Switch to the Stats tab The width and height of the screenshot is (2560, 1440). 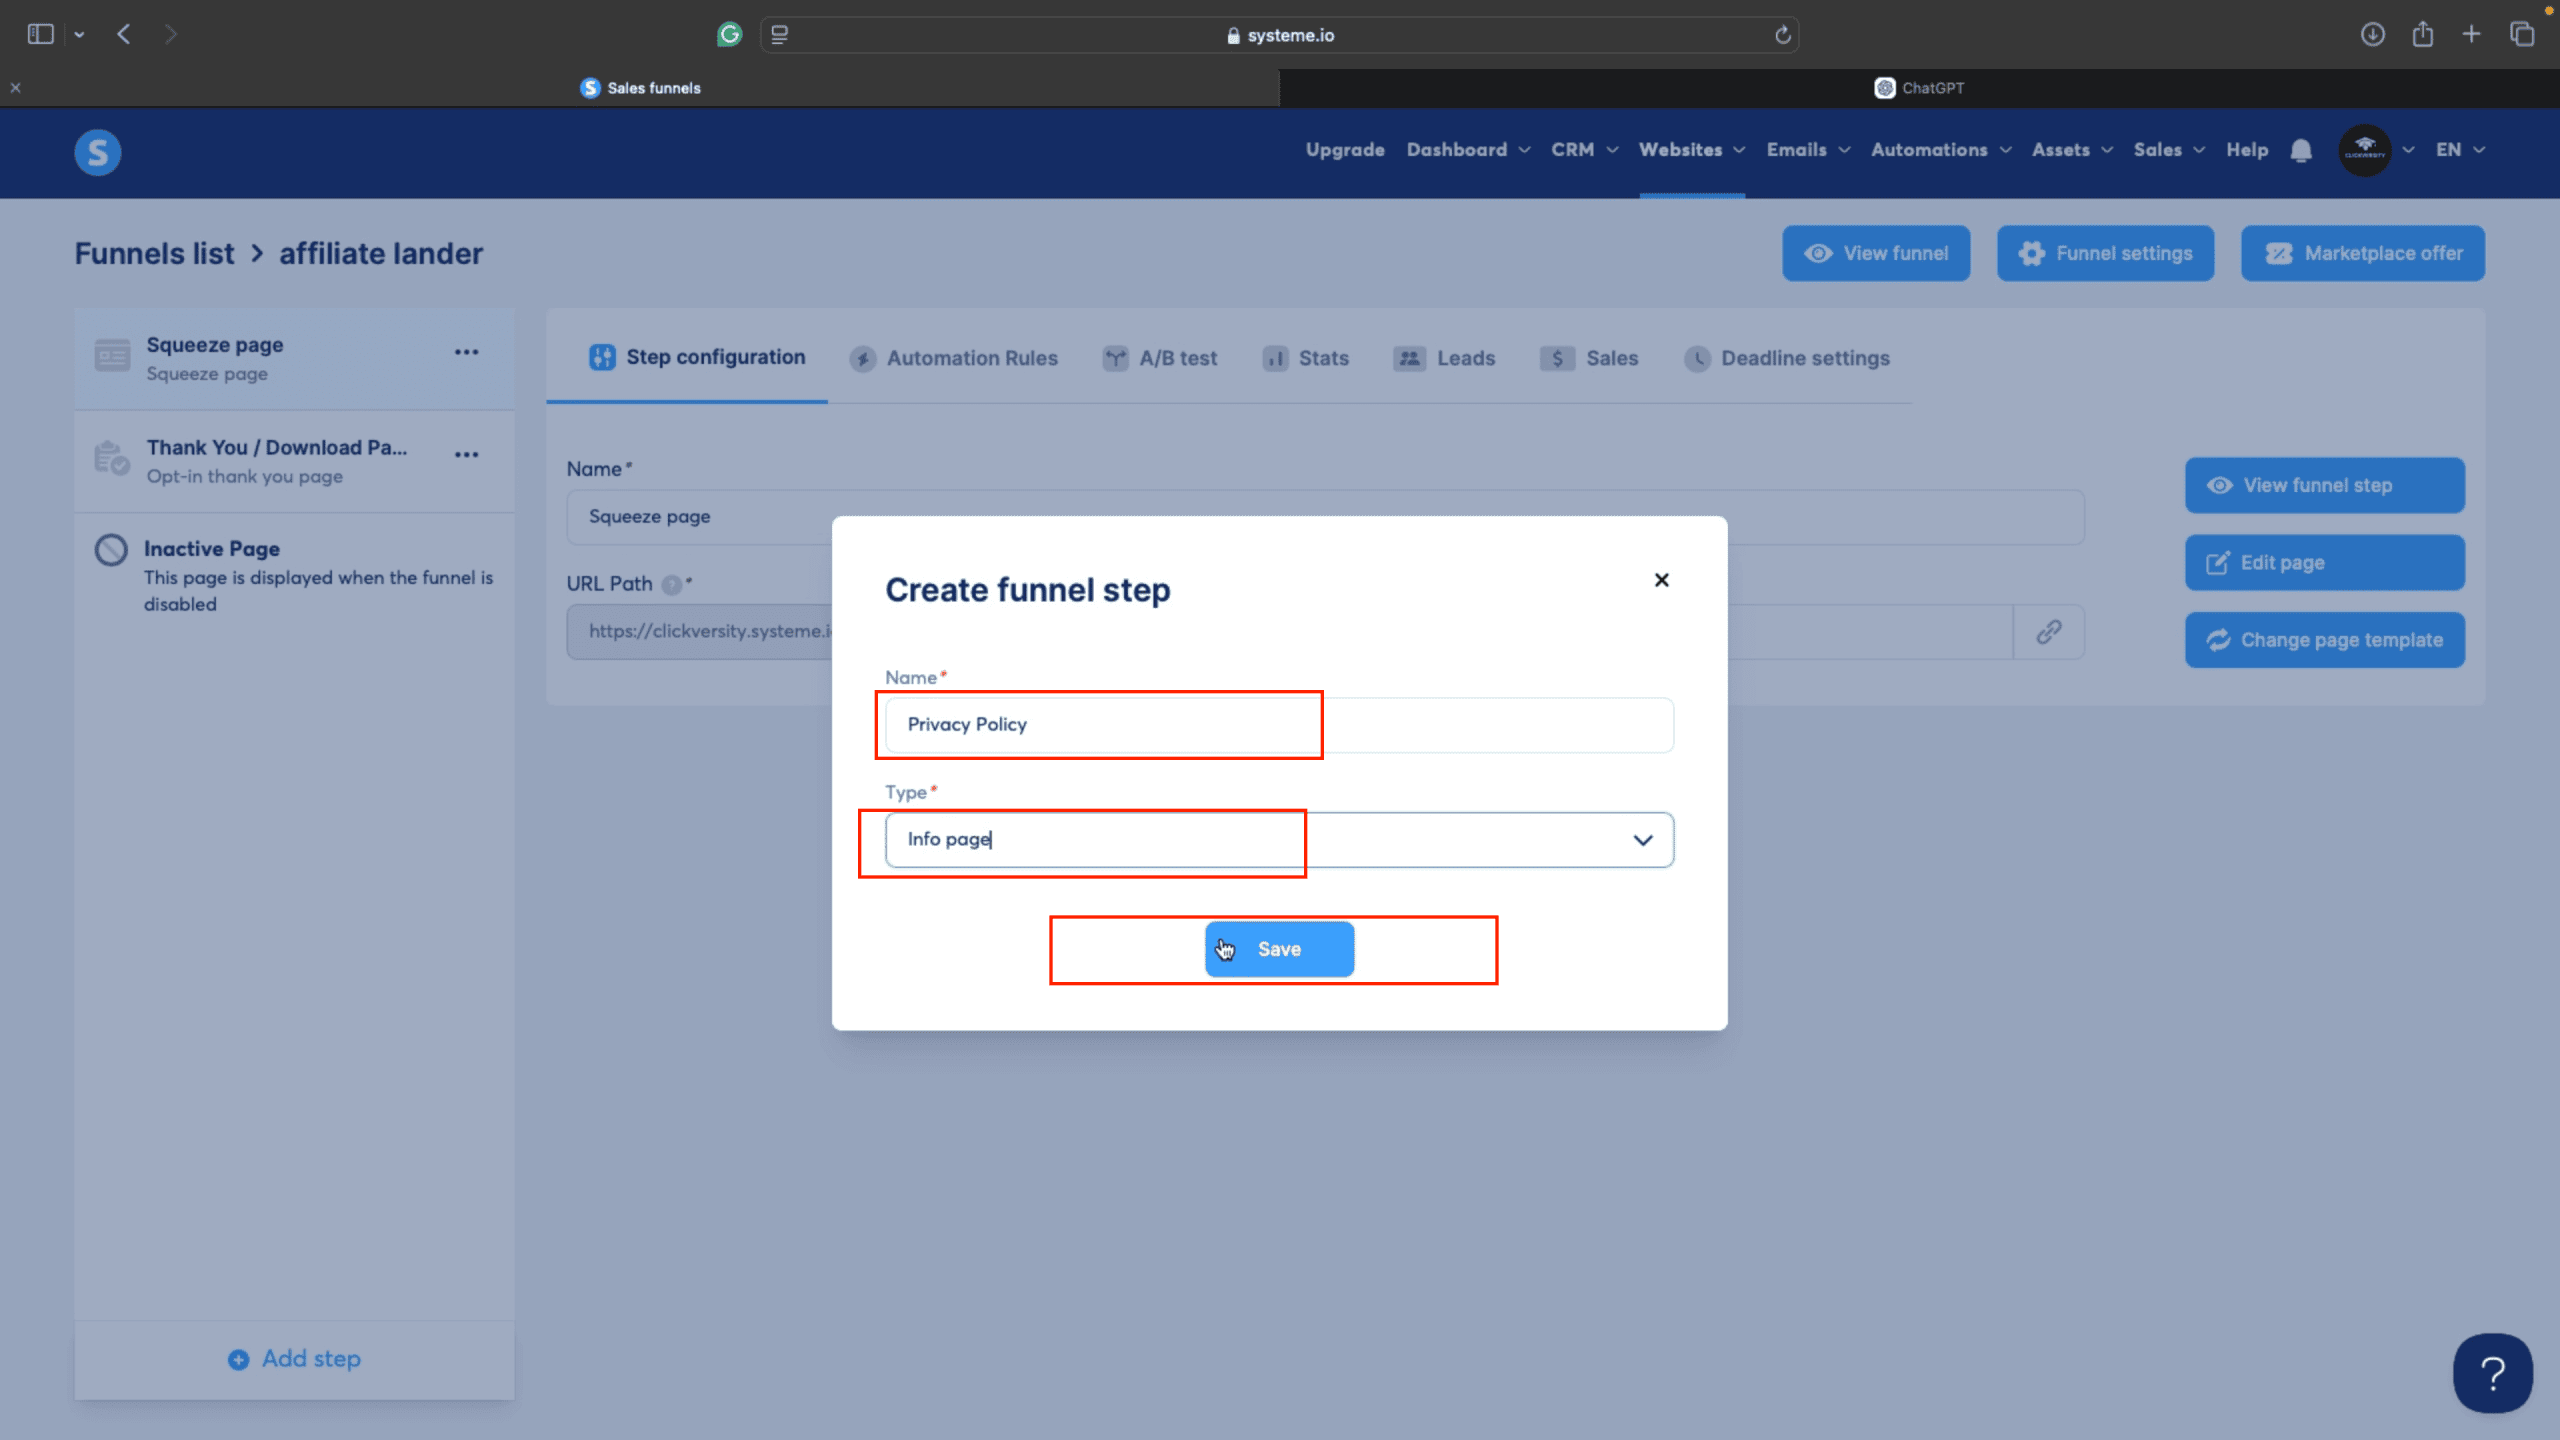(x=1305, y=358)
